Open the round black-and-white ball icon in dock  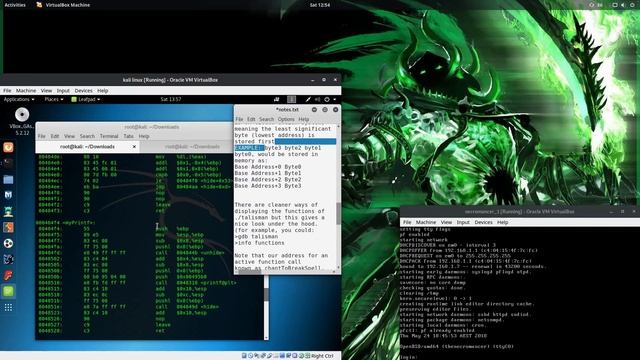pos(8,243)
